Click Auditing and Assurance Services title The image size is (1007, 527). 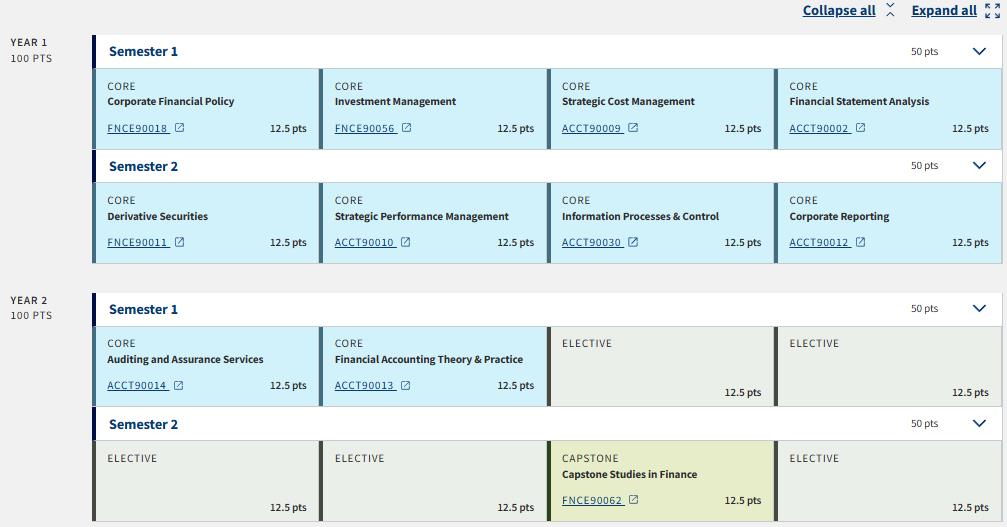186,359
